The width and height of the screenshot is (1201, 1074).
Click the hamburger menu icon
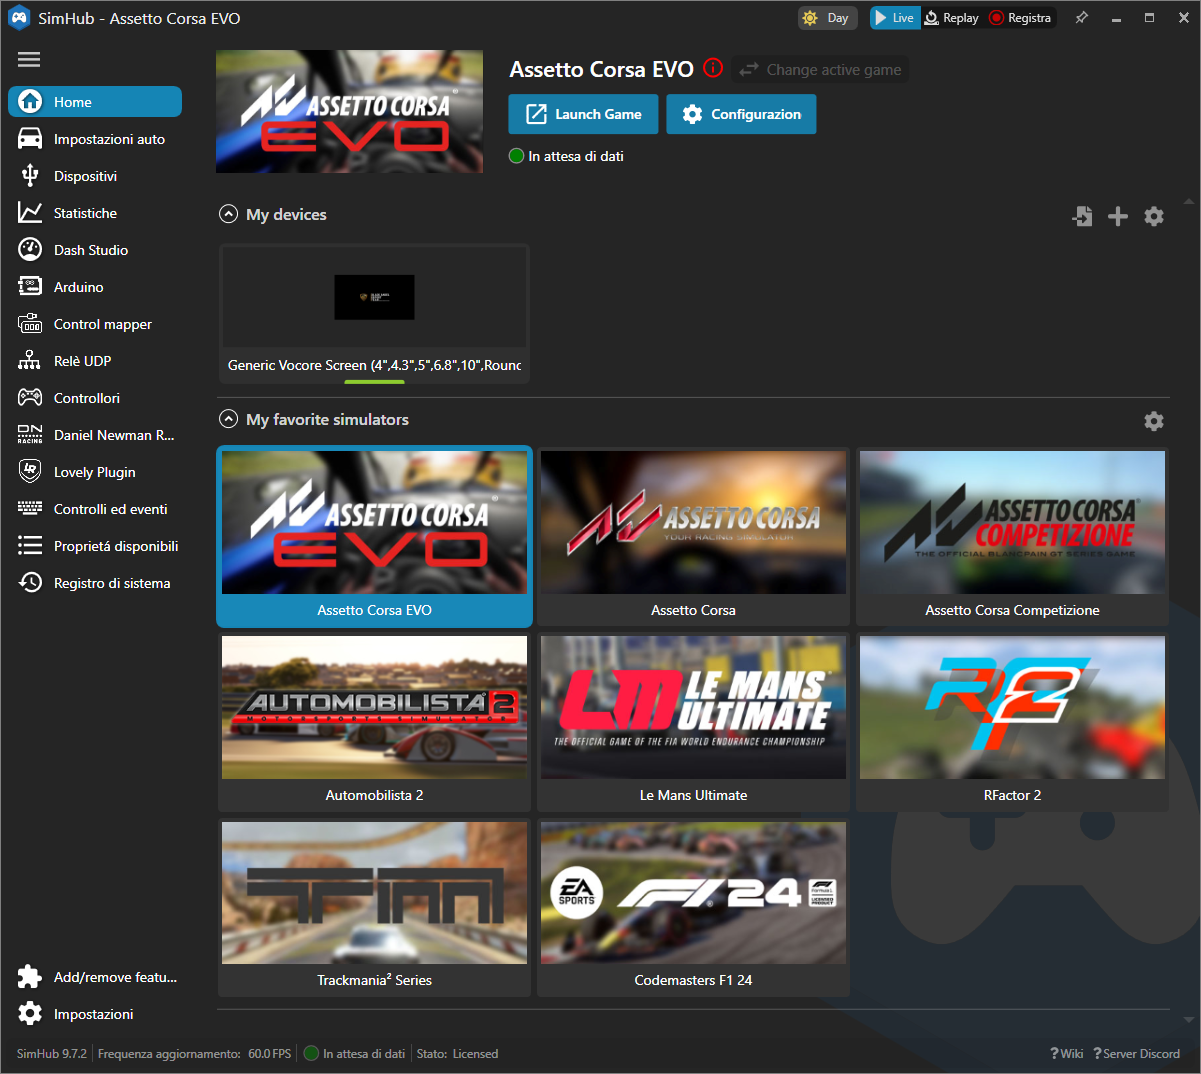point(29,60)
